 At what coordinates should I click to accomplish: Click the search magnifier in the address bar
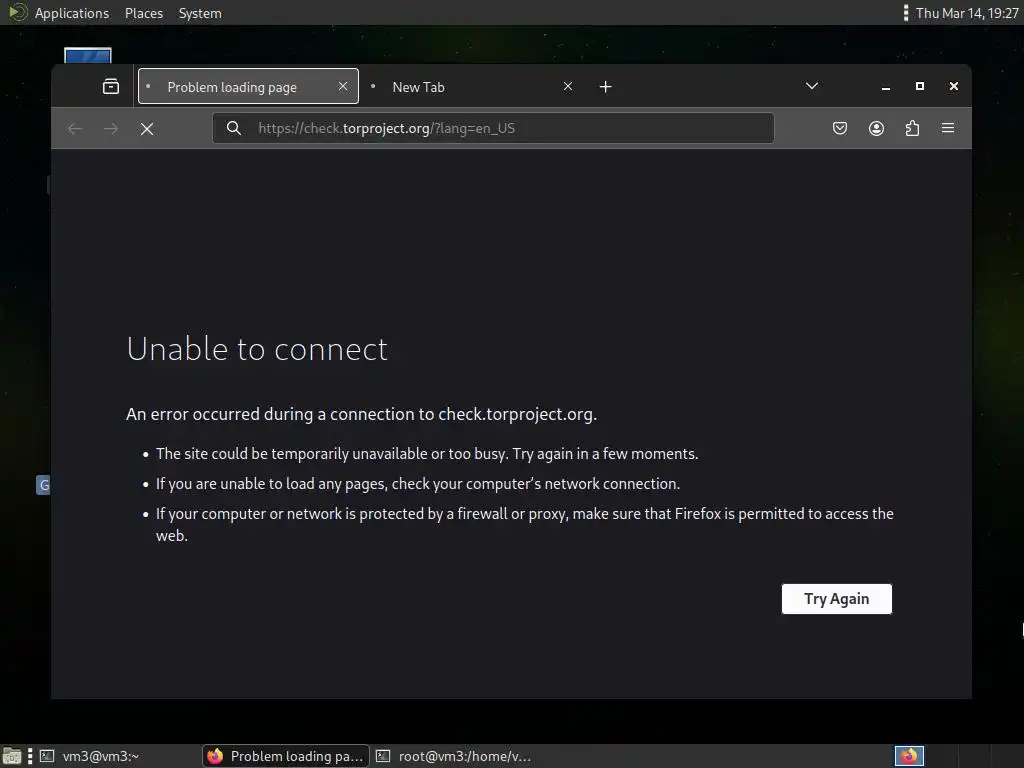pos(234,128)
